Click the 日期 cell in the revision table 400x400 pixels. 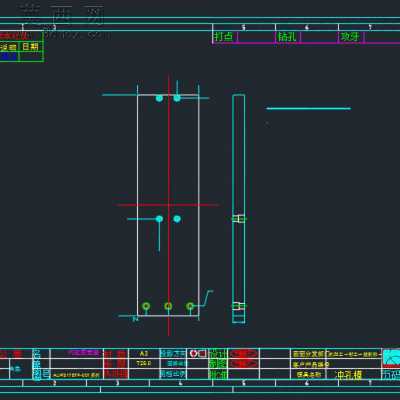[31, 46]
